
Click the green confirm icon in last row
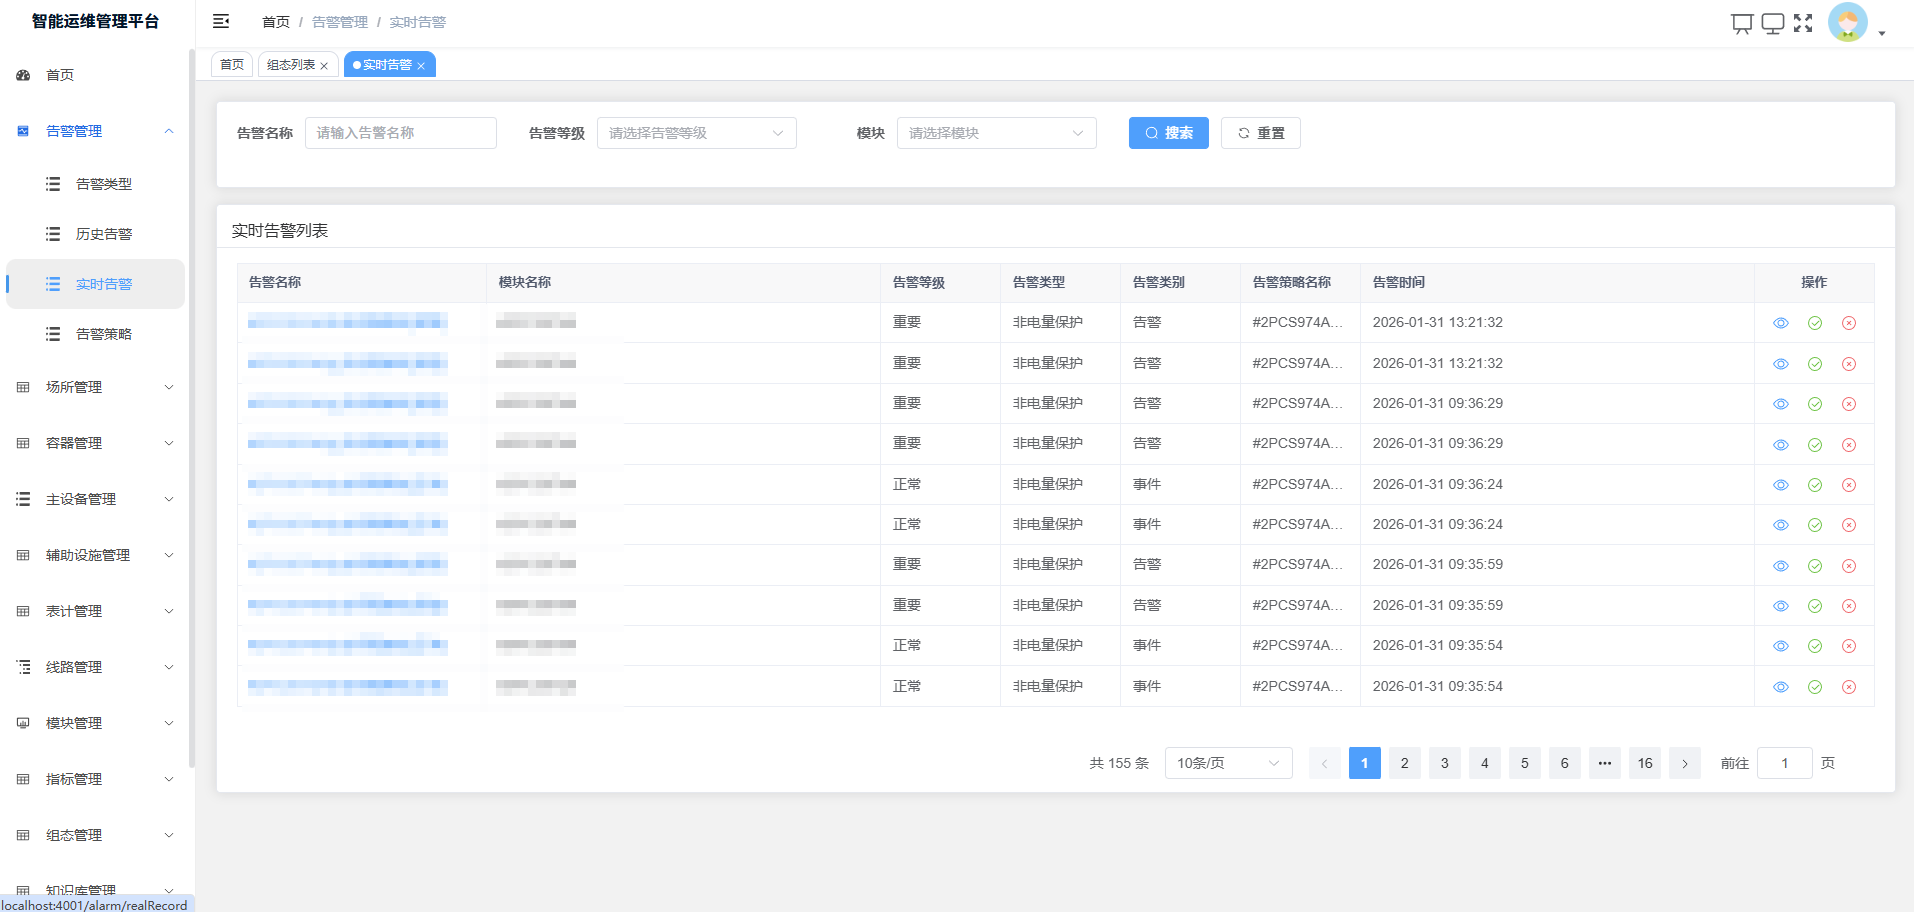pos(1815,687)
